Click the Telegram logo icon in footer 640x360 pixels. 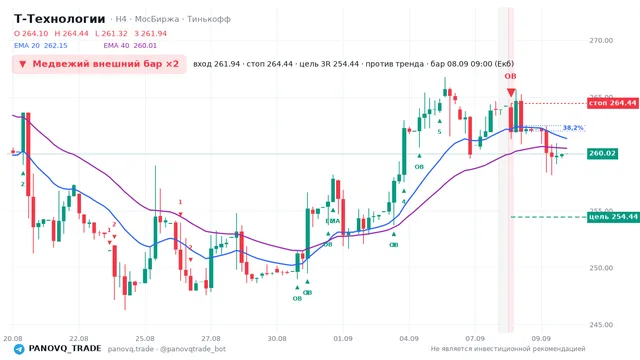point(19,349)
